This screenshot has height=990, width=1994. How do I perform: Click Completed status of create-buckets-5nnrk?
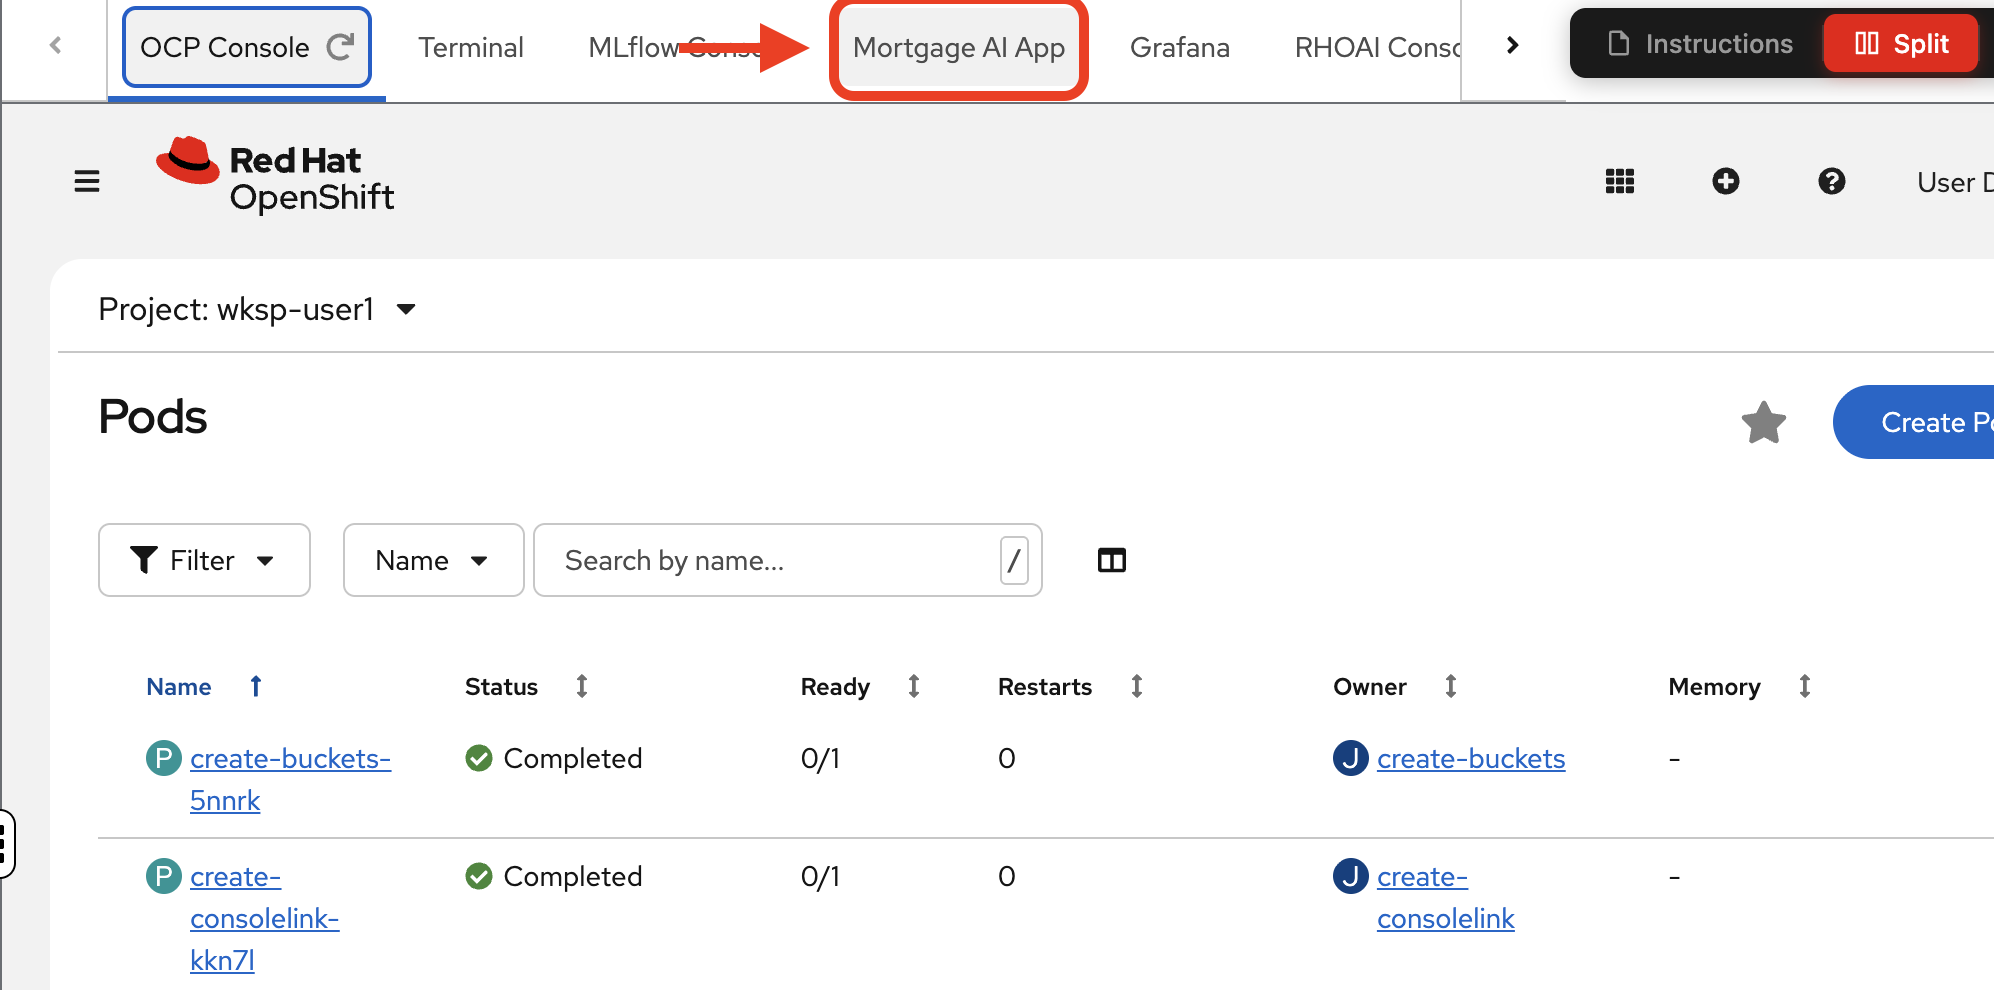pos(554,758)
